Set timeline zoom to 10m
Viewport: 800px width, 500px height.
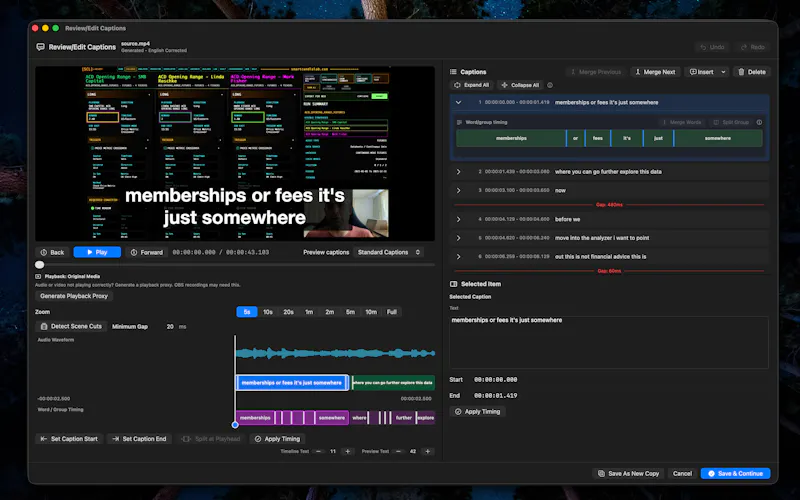point(371,312)
